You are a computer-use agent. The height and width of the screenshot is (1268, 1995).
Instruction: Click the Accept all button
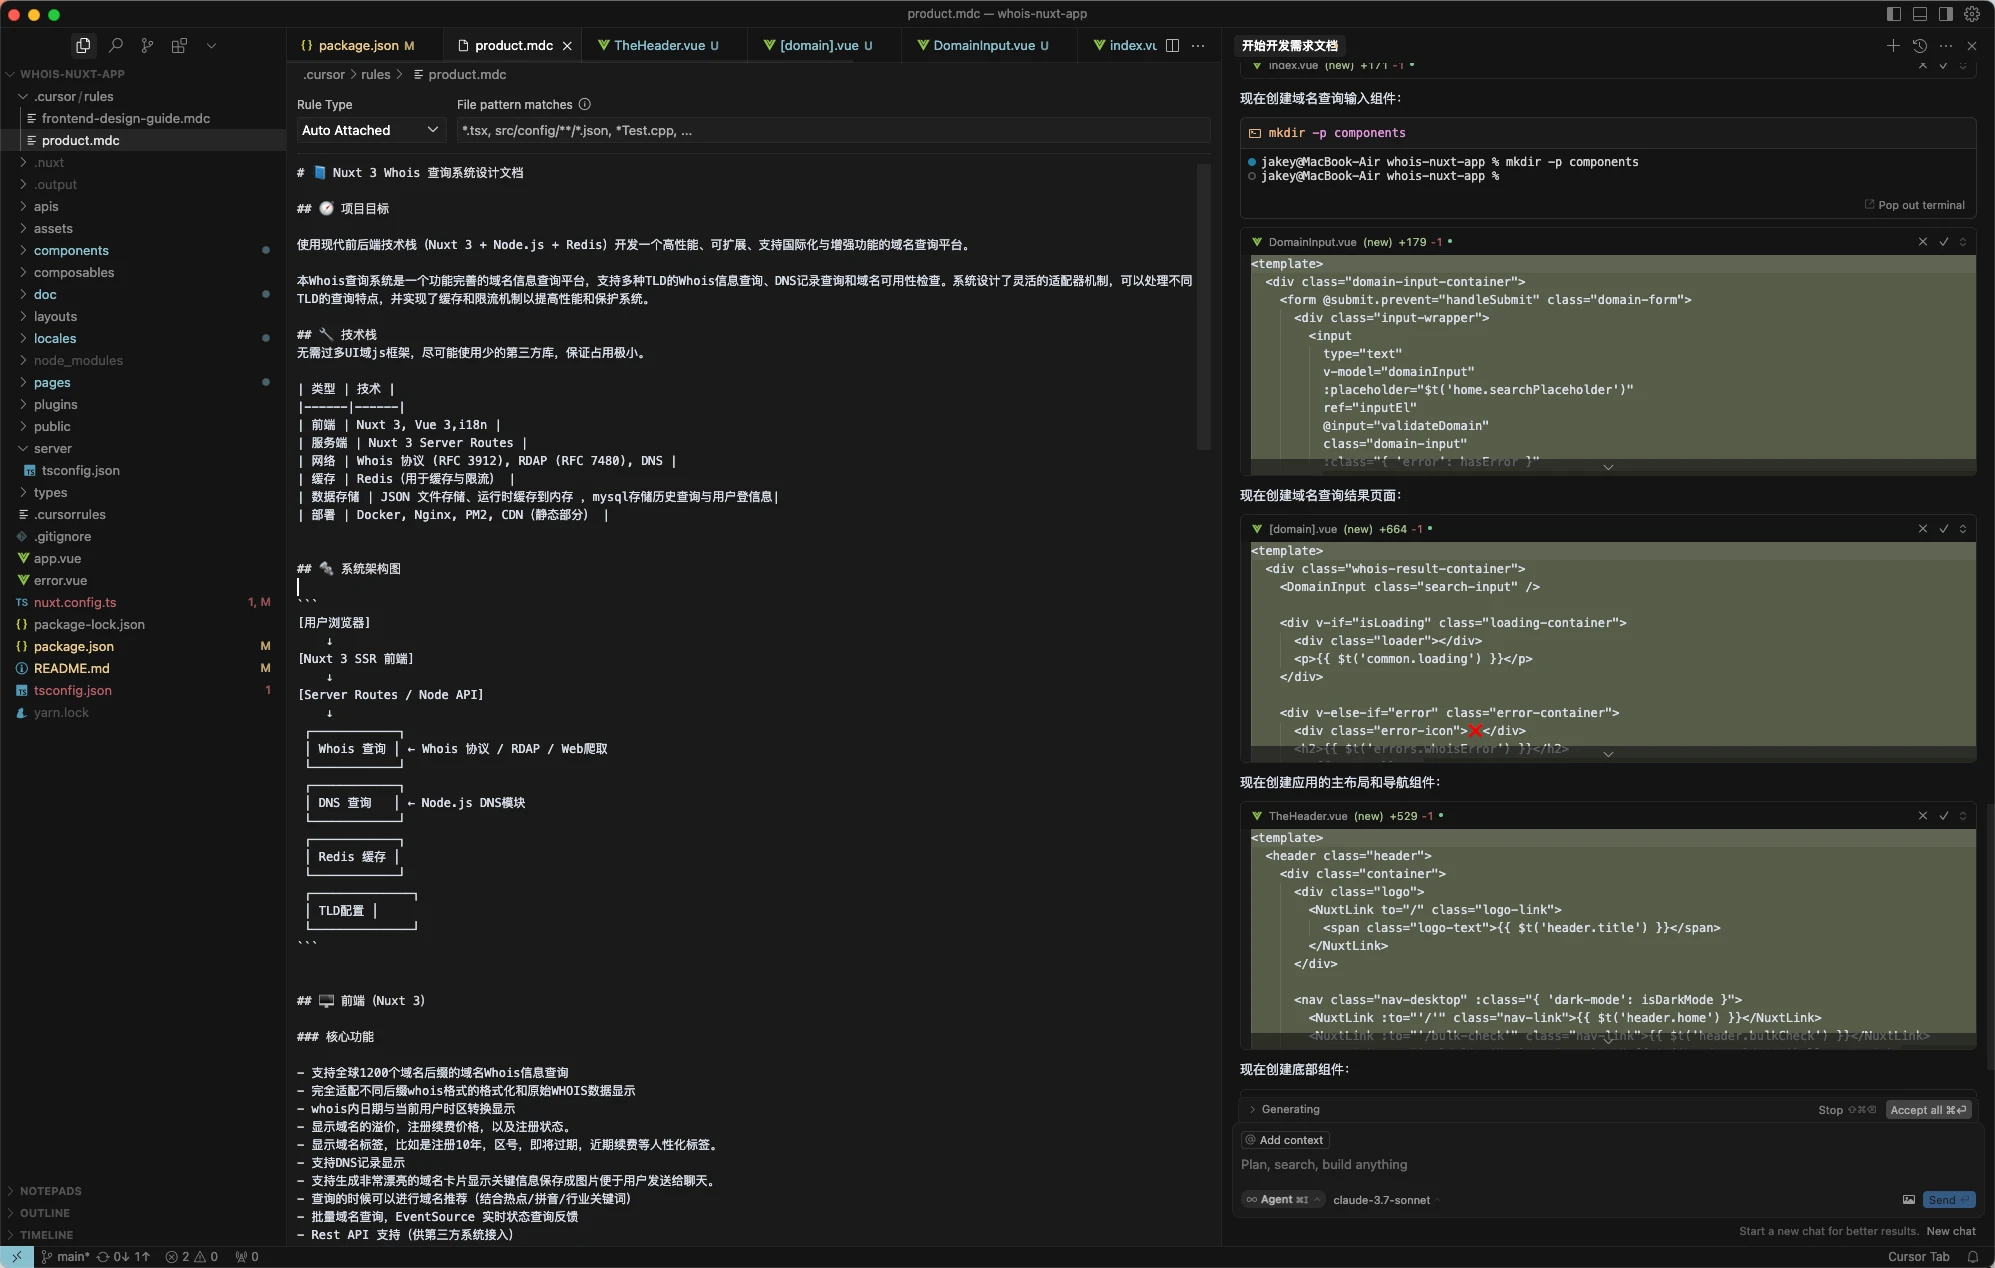[1927, 1110]
